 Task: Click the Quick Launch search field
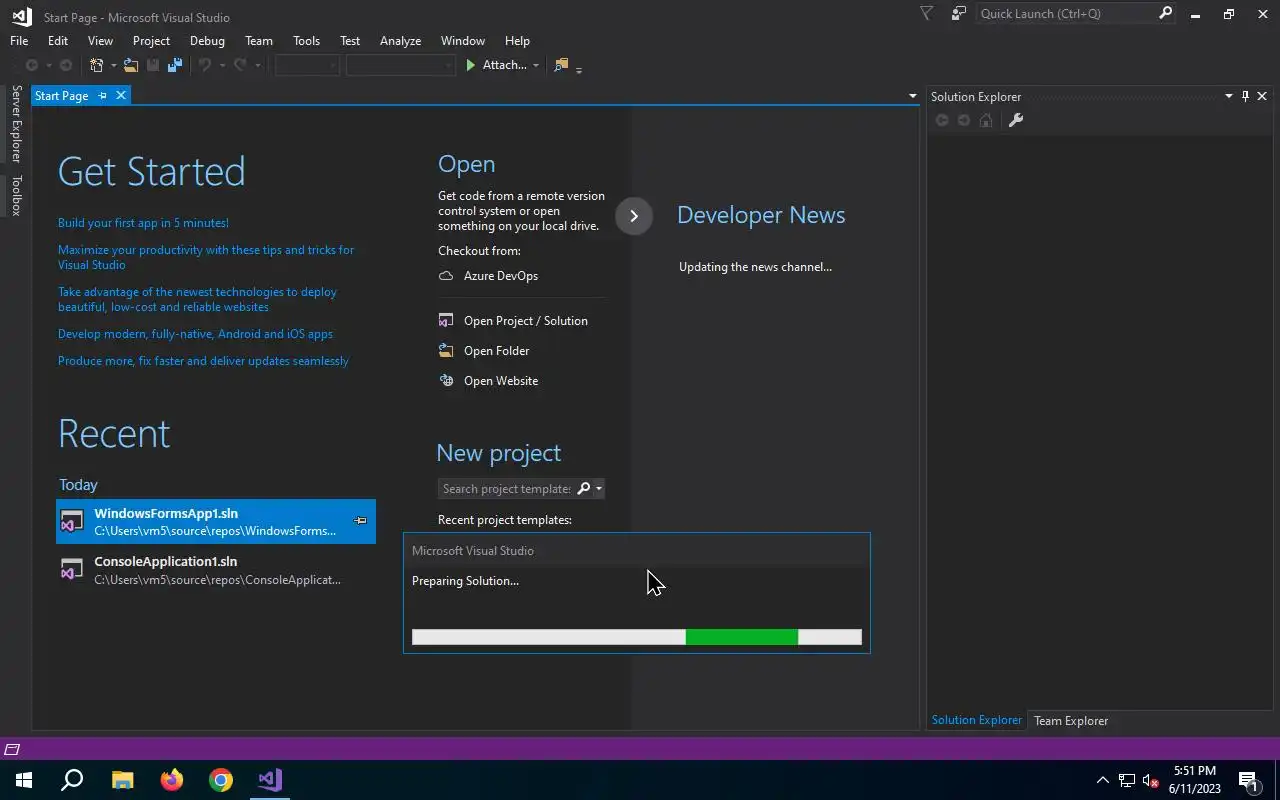pos(1065,14)
